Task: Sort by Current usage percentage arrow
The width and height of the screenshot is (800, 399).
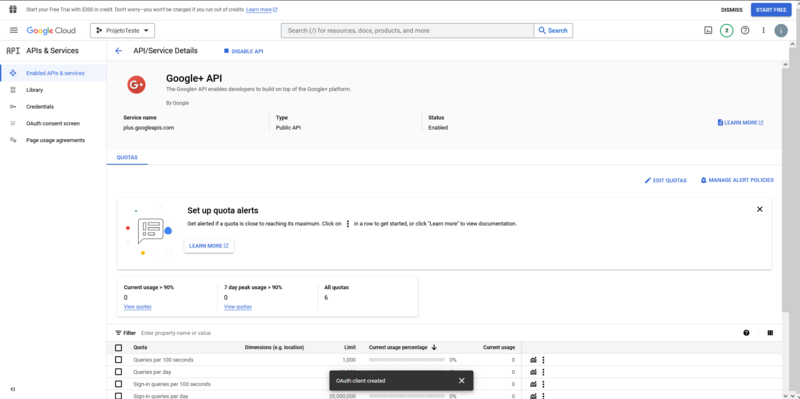Action: click(434, 347)
